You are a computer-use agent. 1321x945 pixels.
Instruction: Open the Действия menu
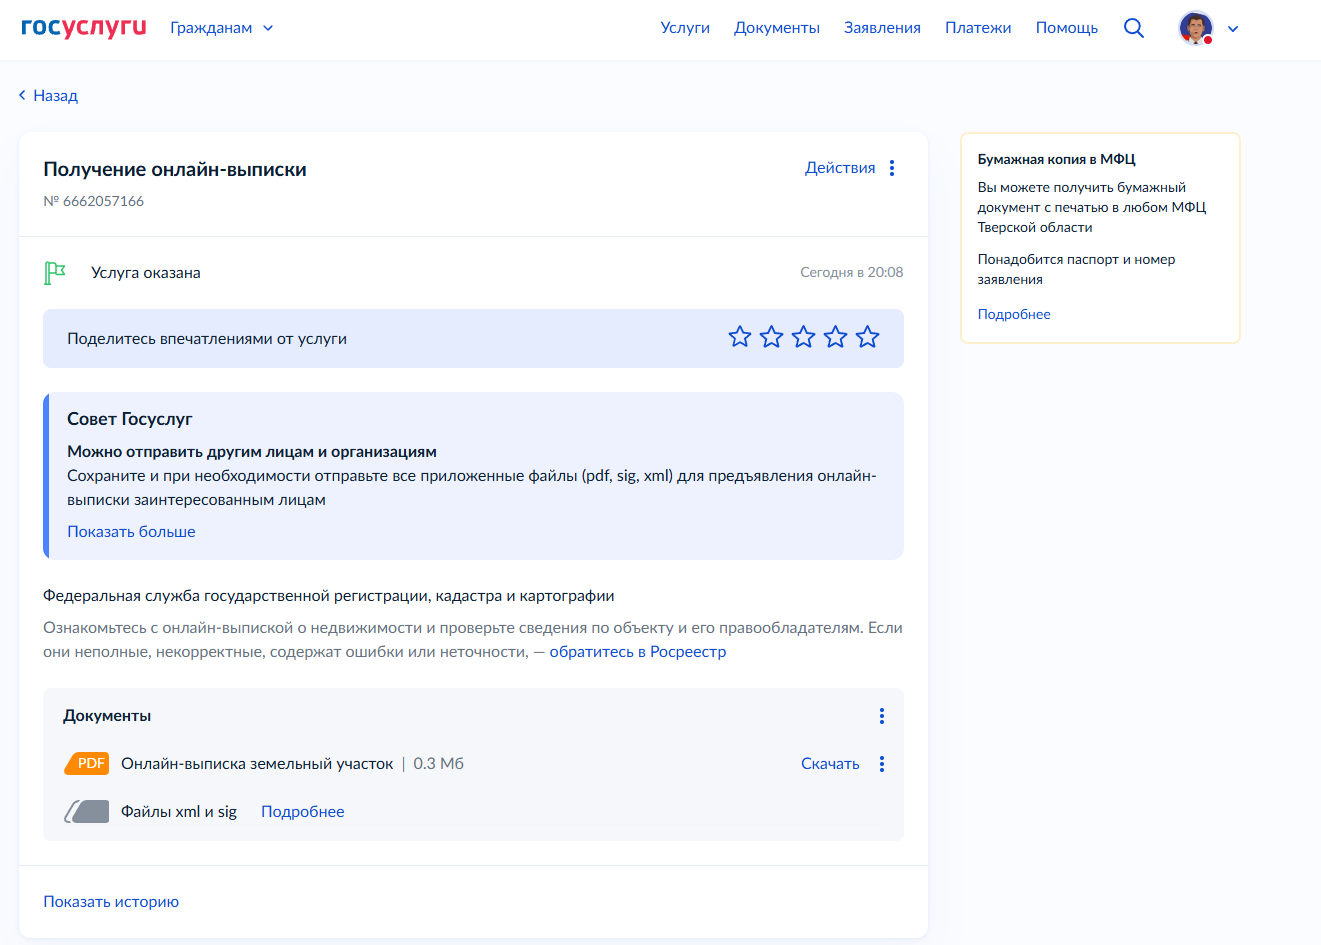(x=850, y=168)
